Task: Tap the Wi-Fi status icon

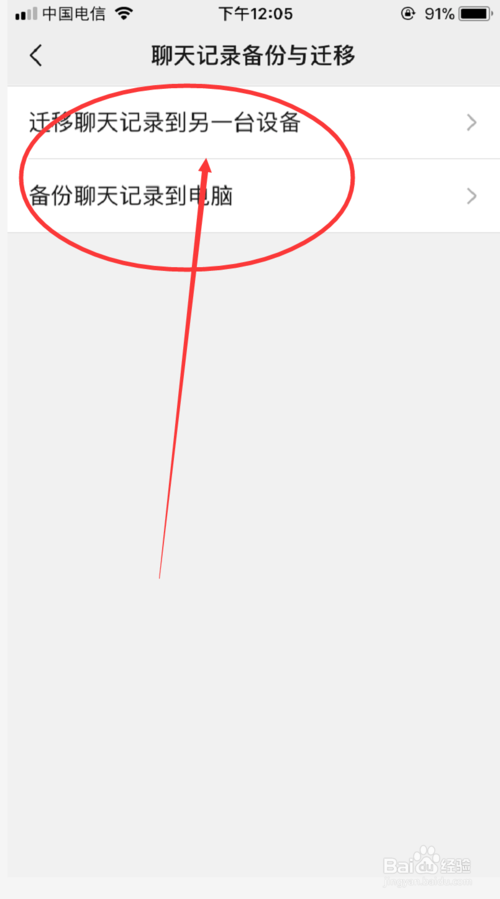Action: click(123, 14)
